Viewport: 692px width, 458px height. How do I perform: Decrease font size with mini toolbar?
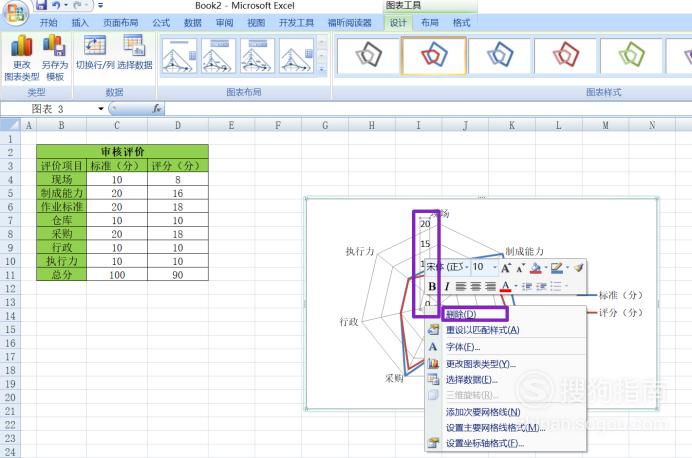(521, 267)
